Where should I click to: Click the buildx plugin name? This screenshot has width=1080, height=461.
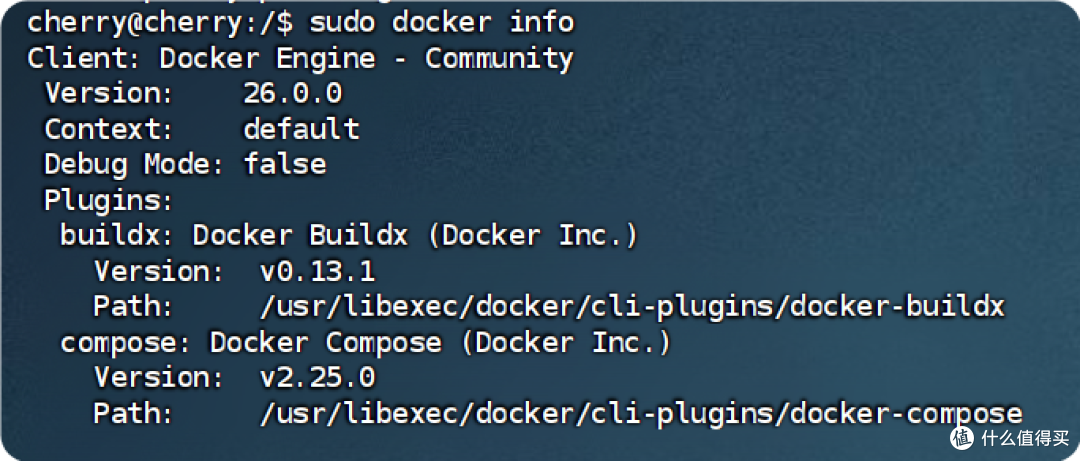coord(118,235)
